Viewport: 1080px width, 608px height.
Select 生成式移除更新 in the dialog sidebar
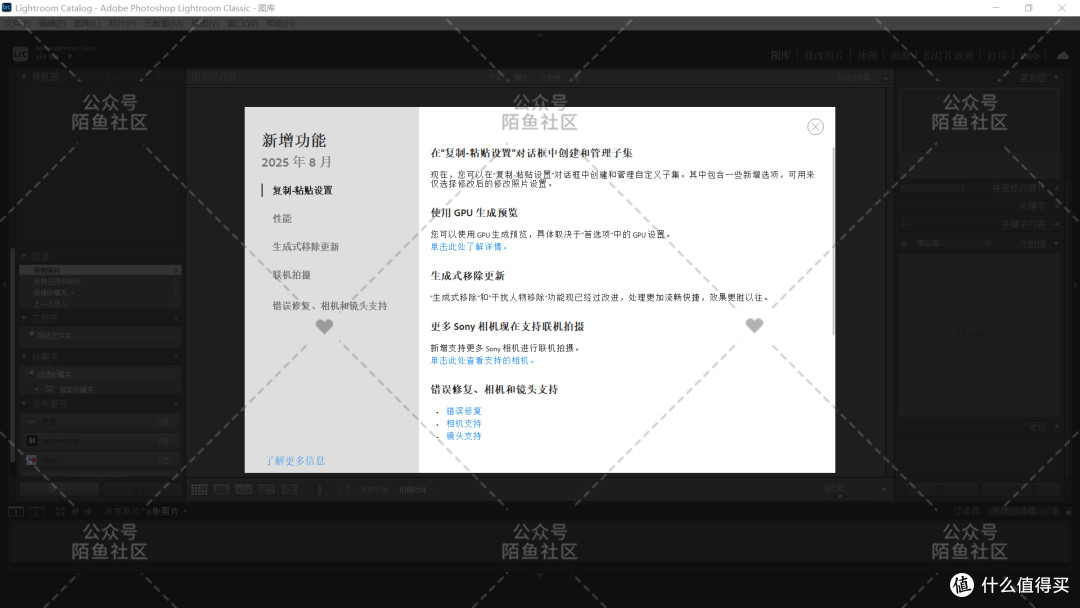[x=305, y=247]
